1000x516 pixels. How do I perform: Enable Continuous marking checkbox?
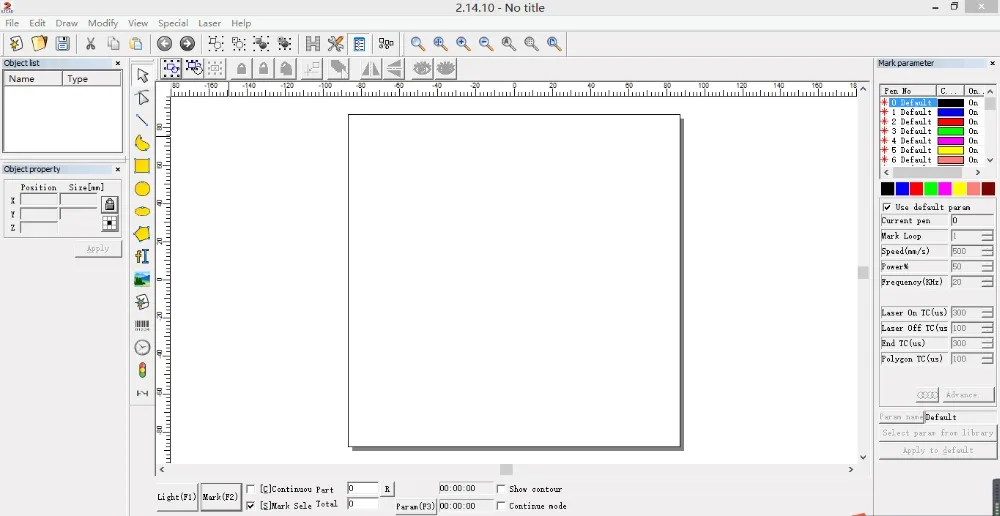pyautogui.click(x=251, y=489)
